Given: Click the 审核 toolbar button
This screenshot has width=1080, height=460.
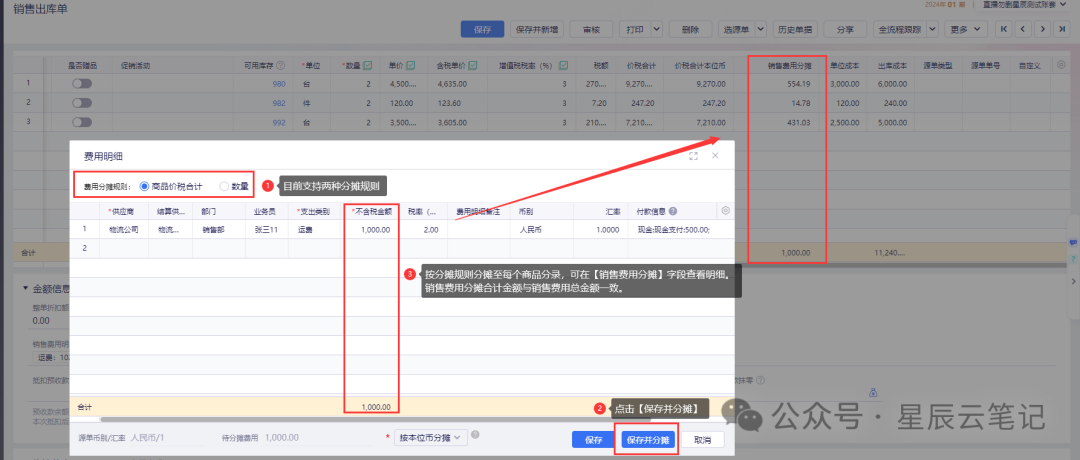Looking at the screenshot, I should pyautogui.click(x=590, y=30).
